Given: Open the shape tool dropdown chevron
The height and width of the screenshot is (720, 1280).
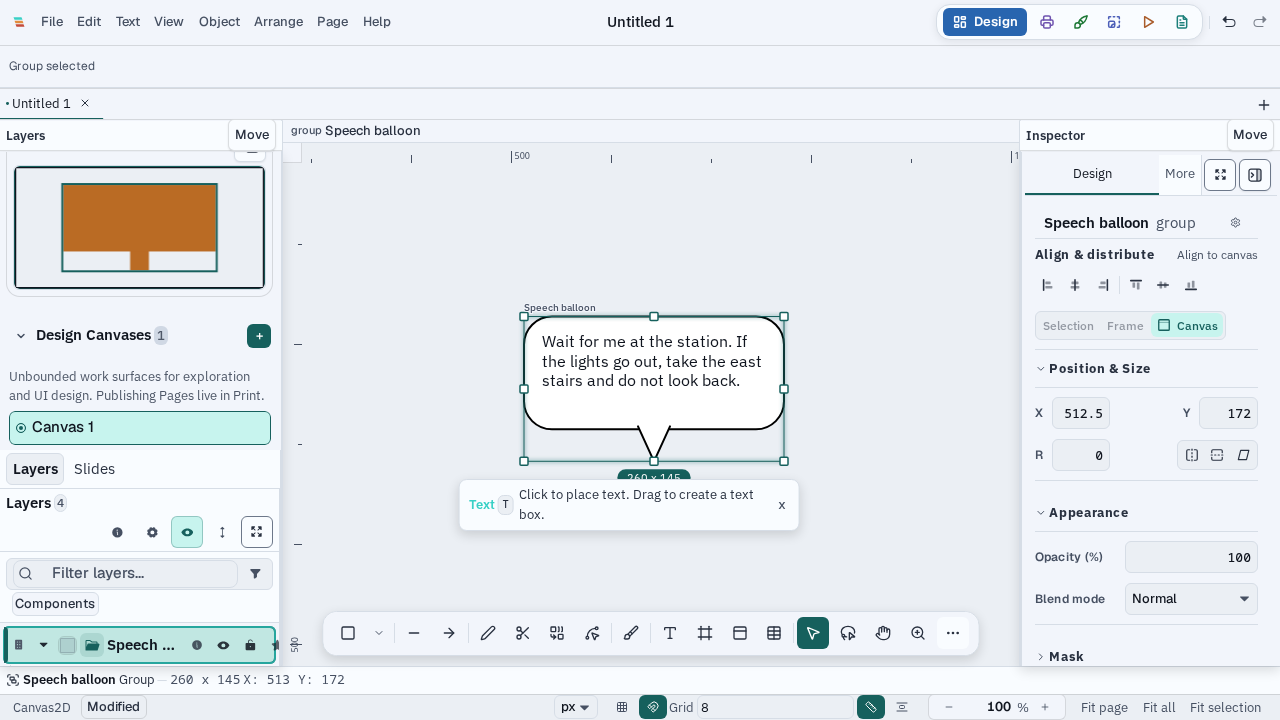Looking at the screenshot, I should (379, 633).
